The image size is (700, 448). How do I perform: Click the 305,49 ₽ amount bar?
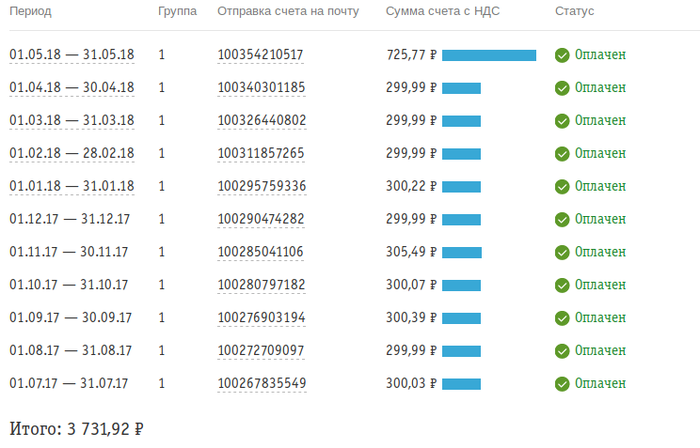coord(461,252)
